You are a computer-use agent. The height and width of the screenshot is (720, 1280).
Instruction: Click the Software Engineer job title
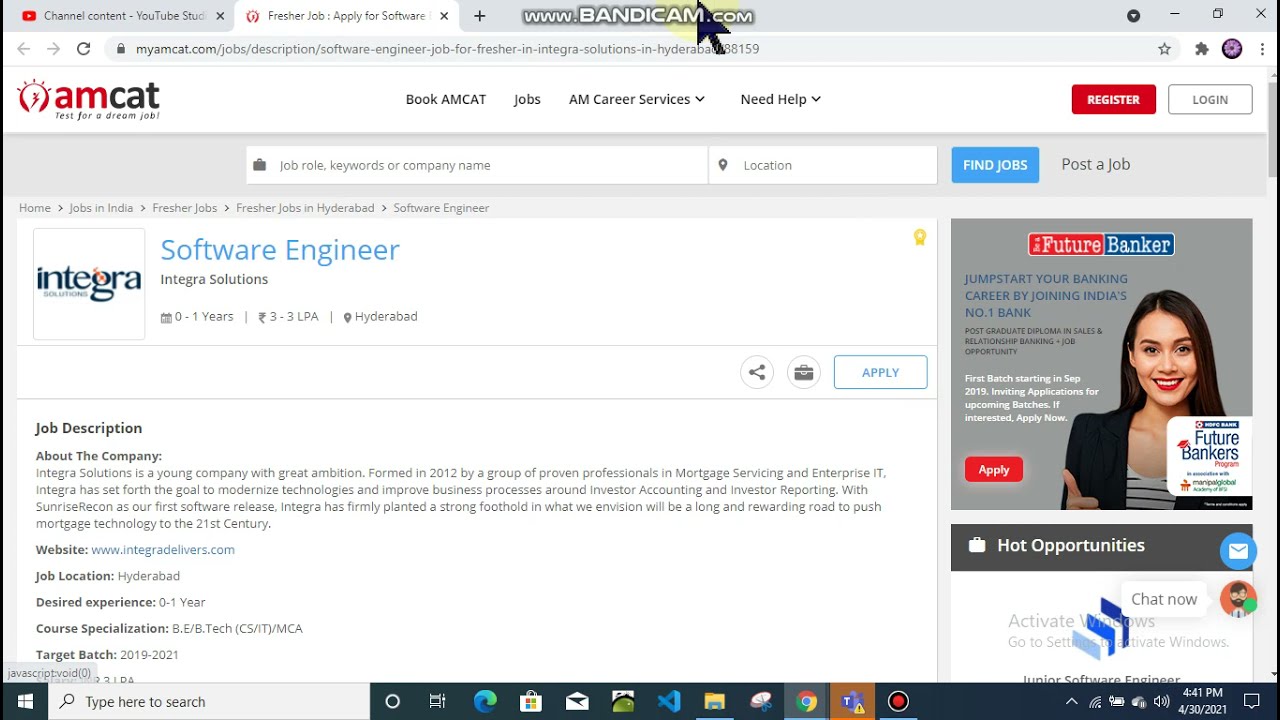[280, 249]
